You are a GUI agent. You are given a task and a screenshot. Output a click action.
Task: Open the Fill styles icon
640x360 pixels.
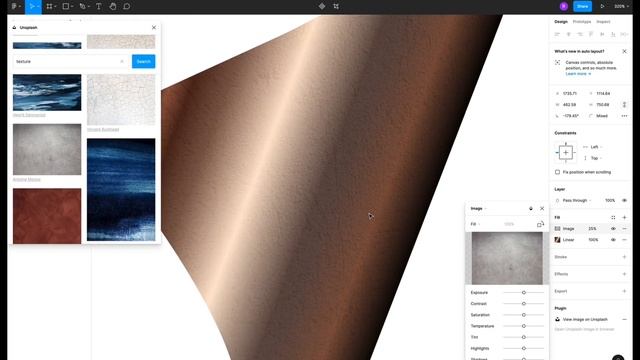(613, 218)
